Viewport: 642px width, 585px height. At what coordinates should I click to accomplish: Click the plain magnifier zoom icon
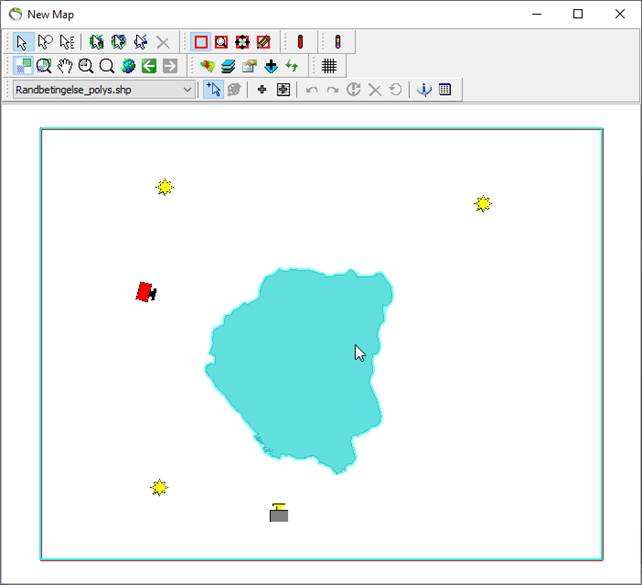[107, 66]
